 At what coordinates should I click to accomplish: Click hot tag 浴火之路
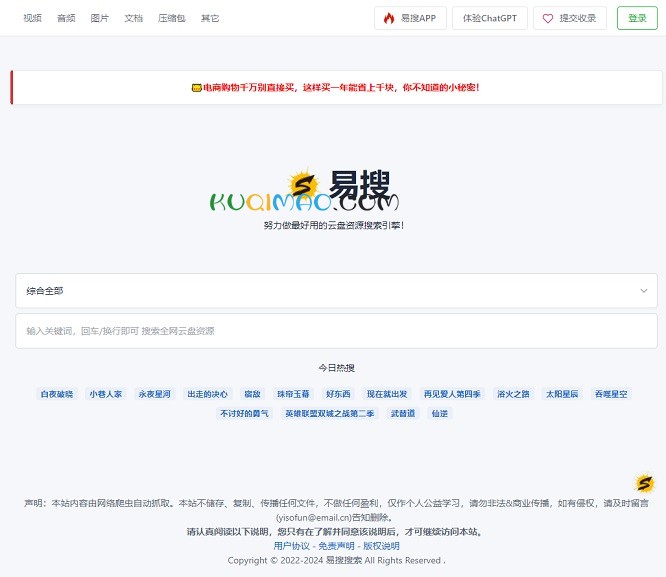513,394
